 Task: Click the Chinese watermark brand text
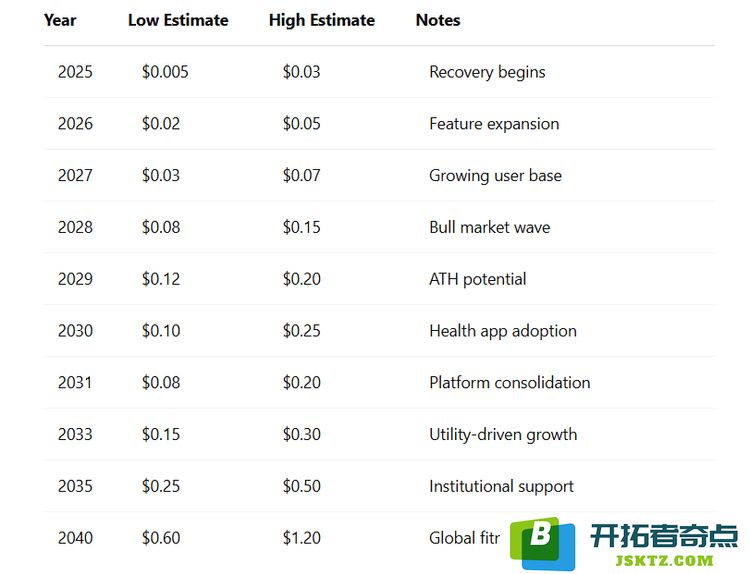point(664,536)
